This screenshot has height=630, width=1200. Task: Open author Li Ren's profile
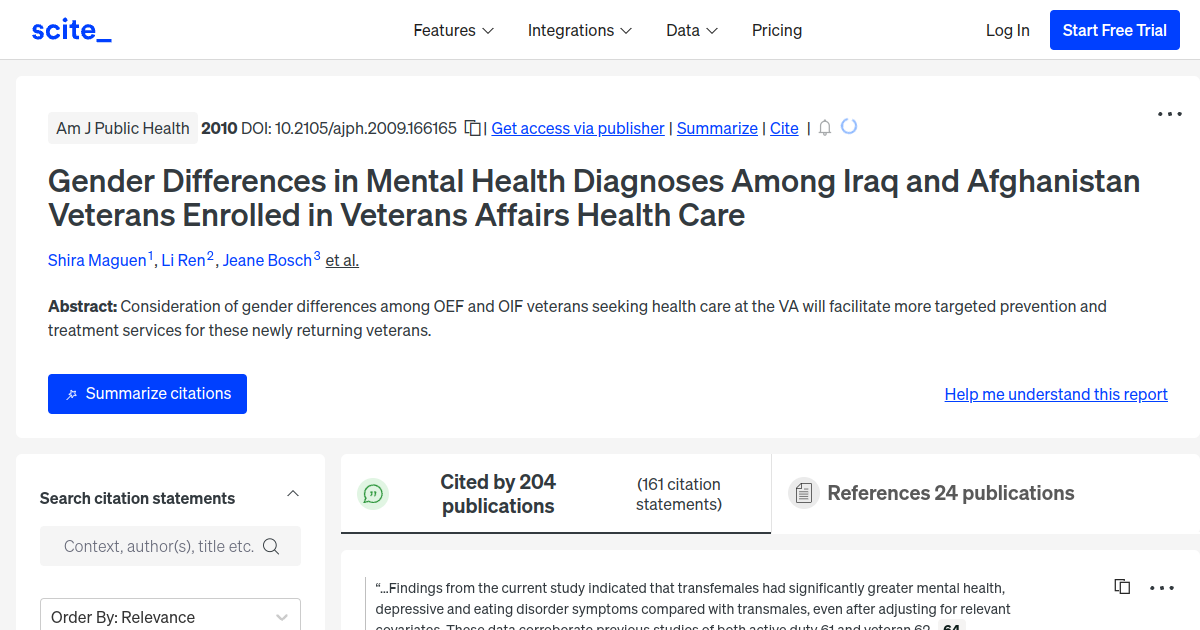[x=183, y=260]
